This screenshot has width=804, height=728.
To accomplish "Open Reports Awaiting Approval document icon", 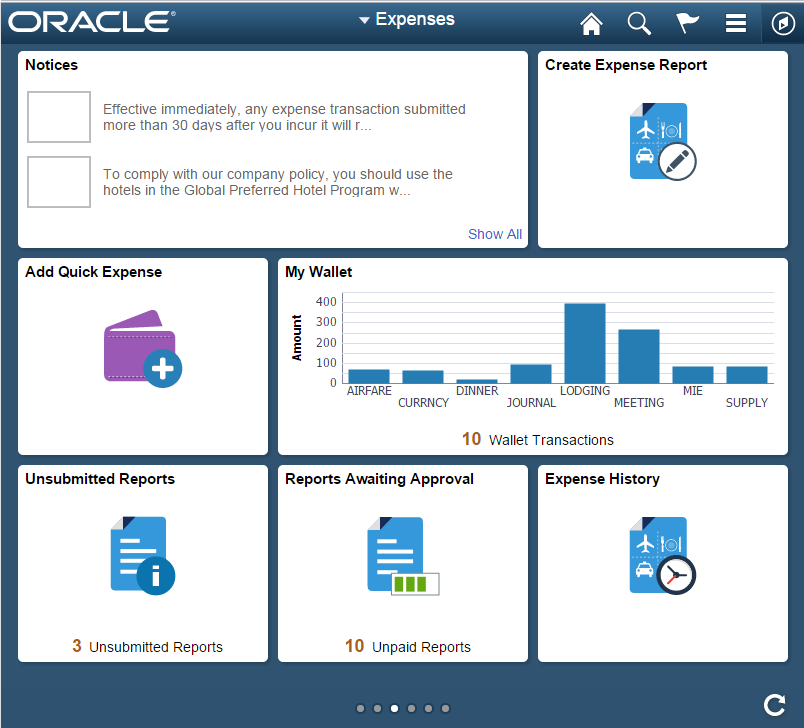I will coord(403,556).
